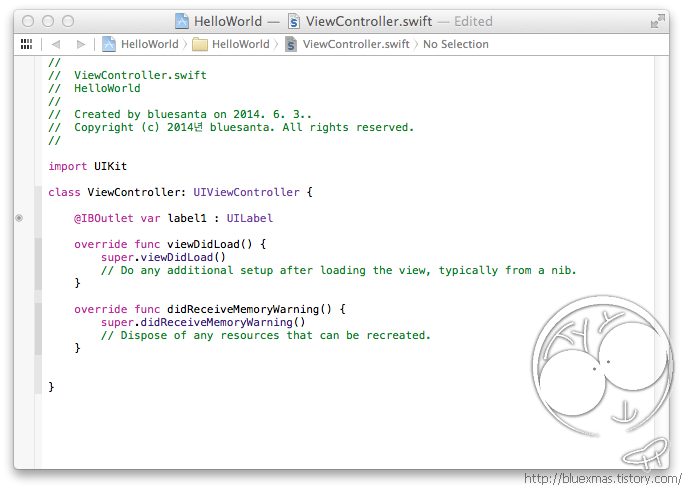Click the UIViewController class name
The width and height of the screenshot is (683, 489).
coord(247,192)
